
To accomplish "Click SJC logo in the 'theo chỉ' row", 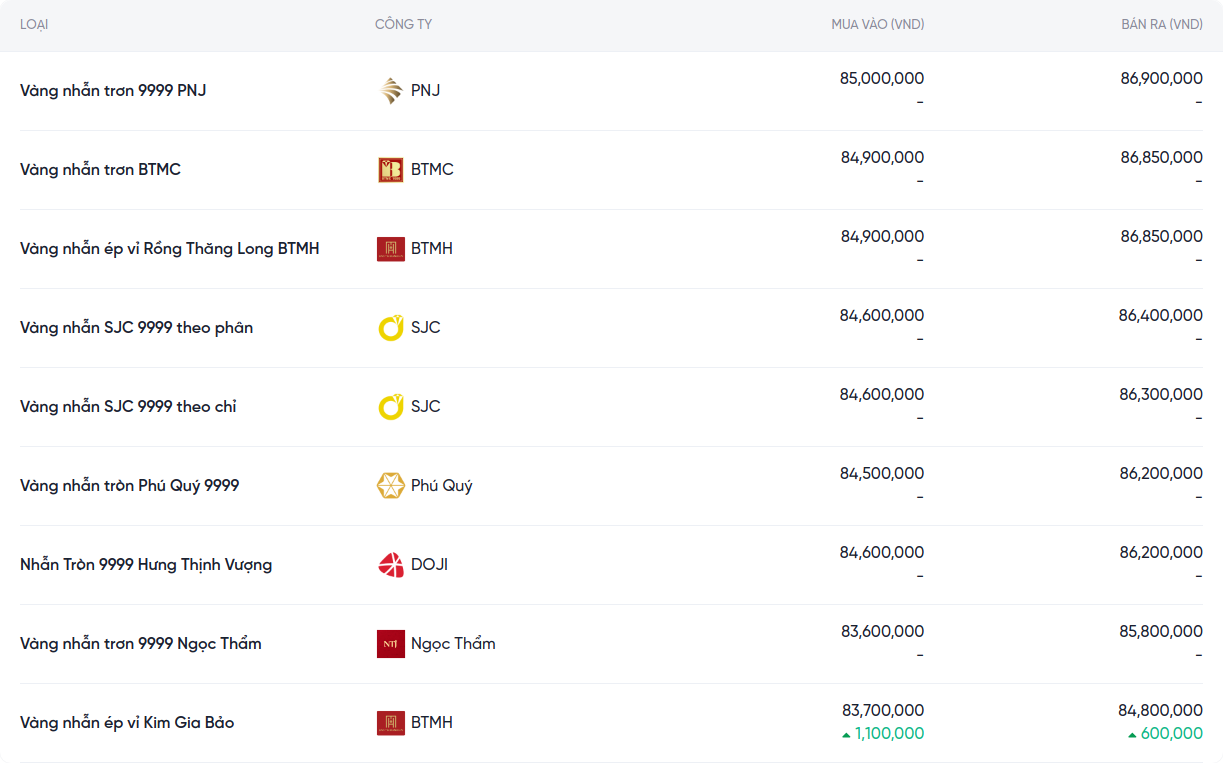I will click(x=390, y=407).
